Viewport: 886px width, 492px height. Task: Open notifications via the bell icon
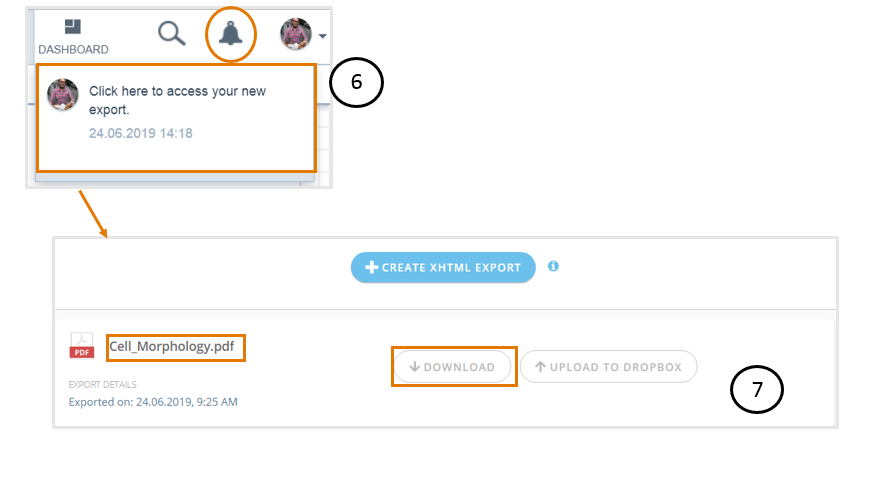tap(231, 34)
